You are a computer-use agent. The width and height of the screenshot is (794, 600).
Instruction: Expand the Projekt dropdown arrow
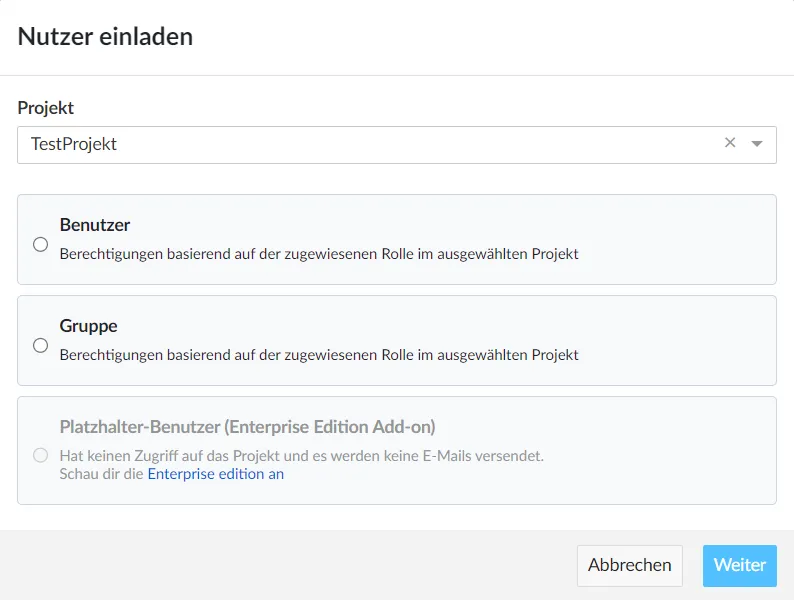[x=757, y=144]
